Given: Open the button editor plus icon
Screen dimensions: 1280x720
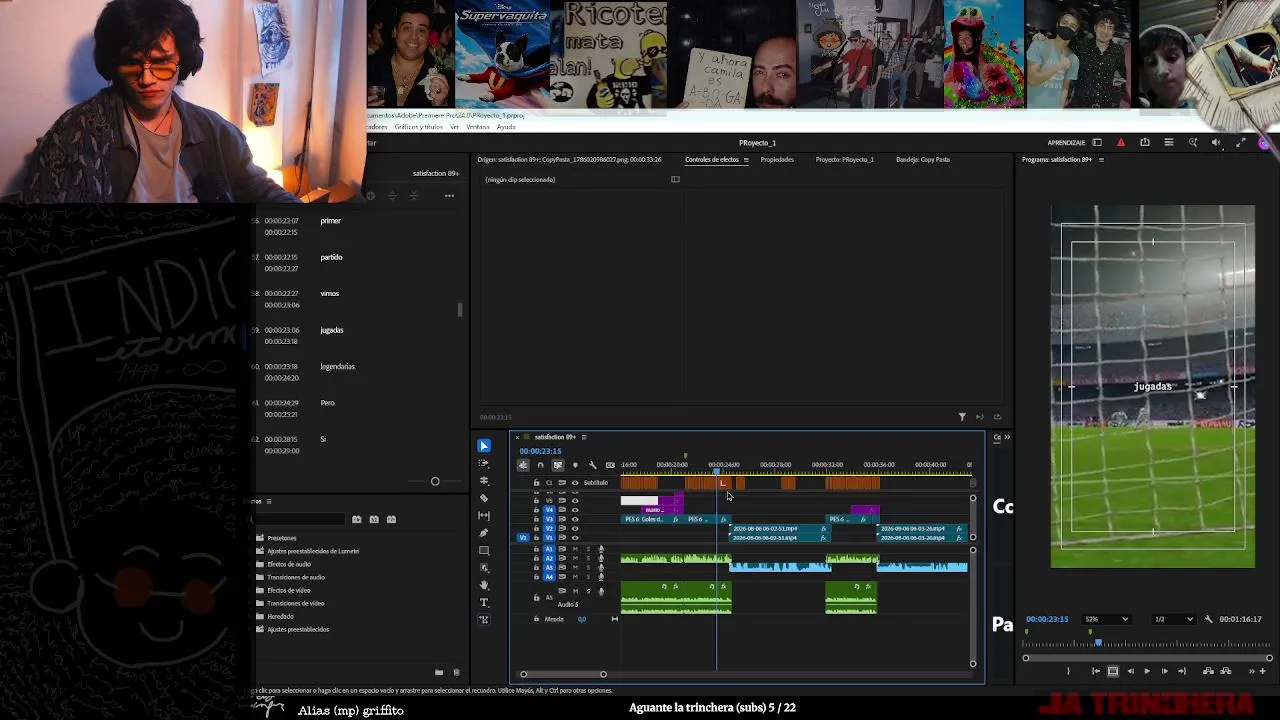Looking at the screenshot, I should 1262,671.
